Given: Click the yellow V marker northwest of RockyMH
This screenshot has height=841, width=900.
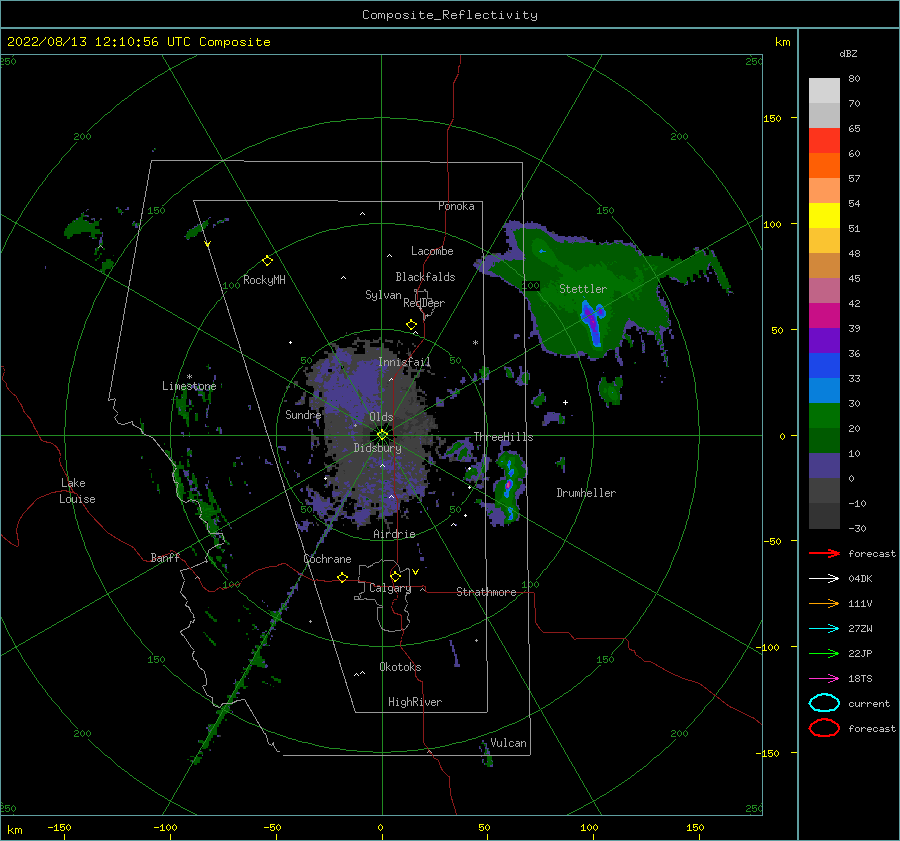Looking at the screenshot, I should click(208, 244).
